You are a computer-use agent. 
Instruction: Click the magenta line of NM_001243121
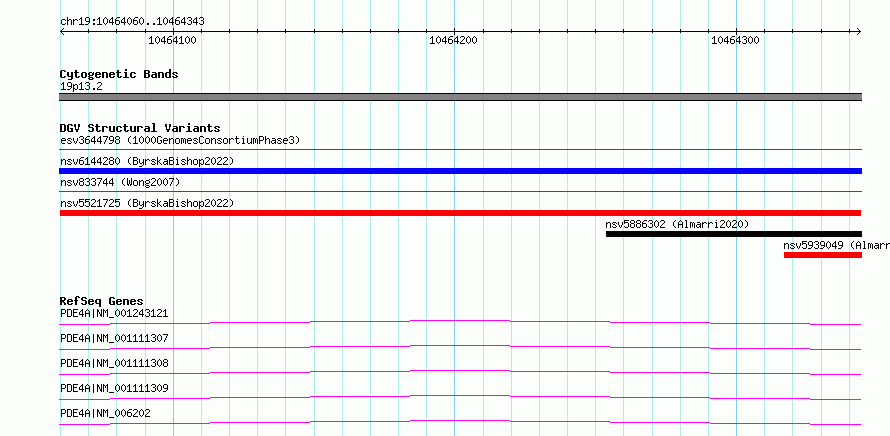(460, 322)
